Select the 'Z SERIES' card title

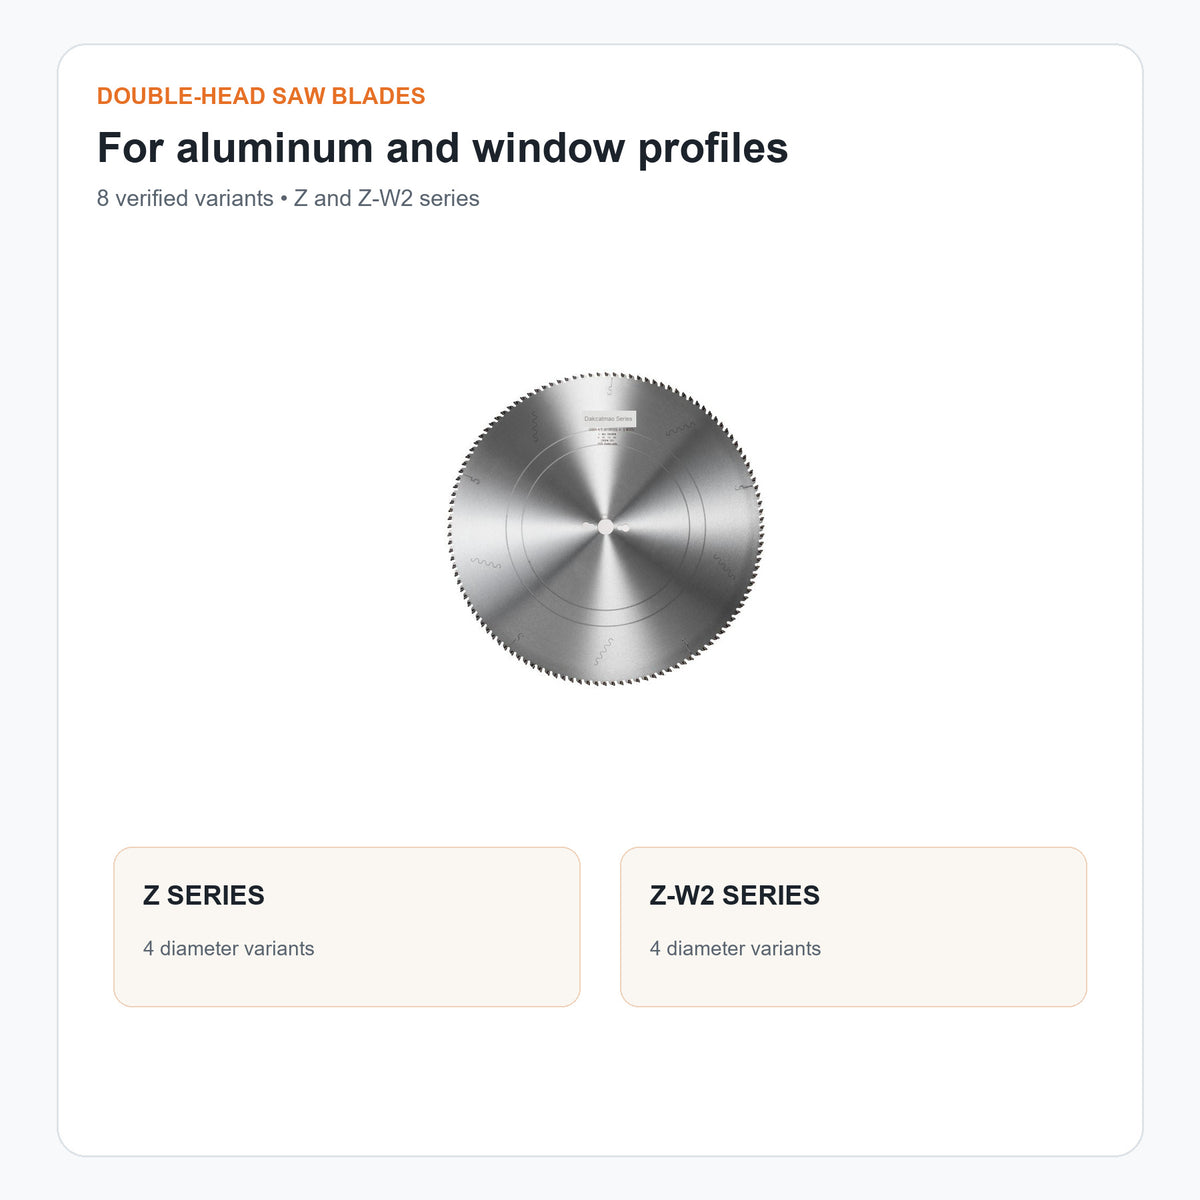click(x=204, y=895)
